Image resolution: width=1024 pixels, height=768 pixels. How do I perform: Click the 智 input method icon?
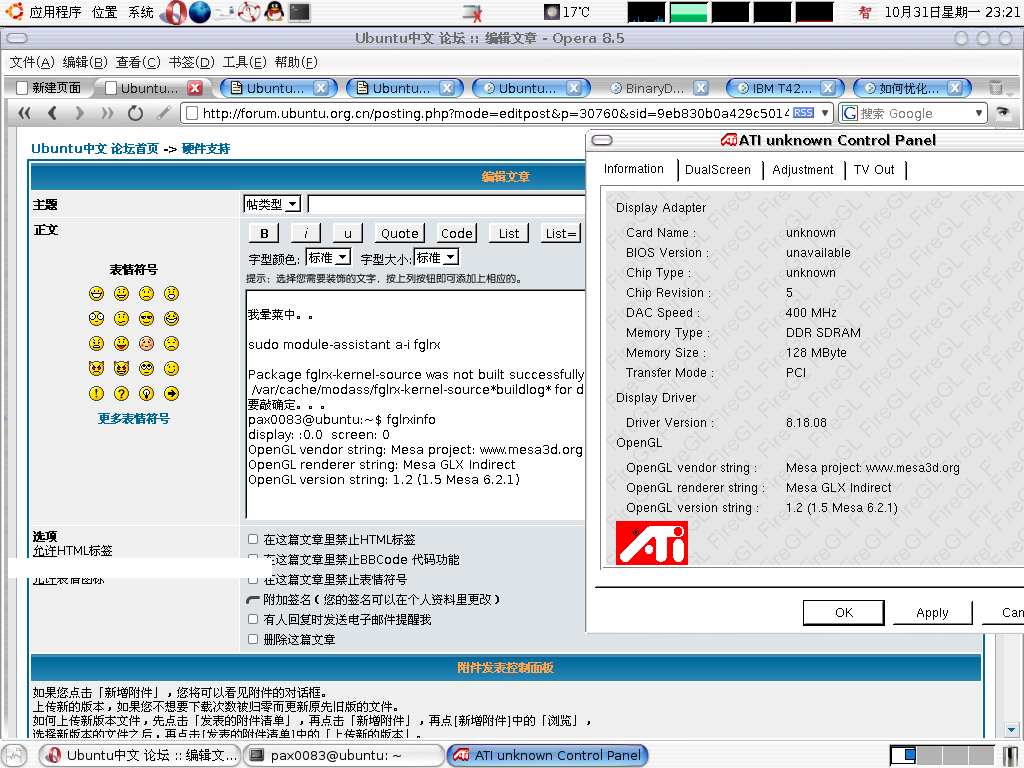click(864, 12)
